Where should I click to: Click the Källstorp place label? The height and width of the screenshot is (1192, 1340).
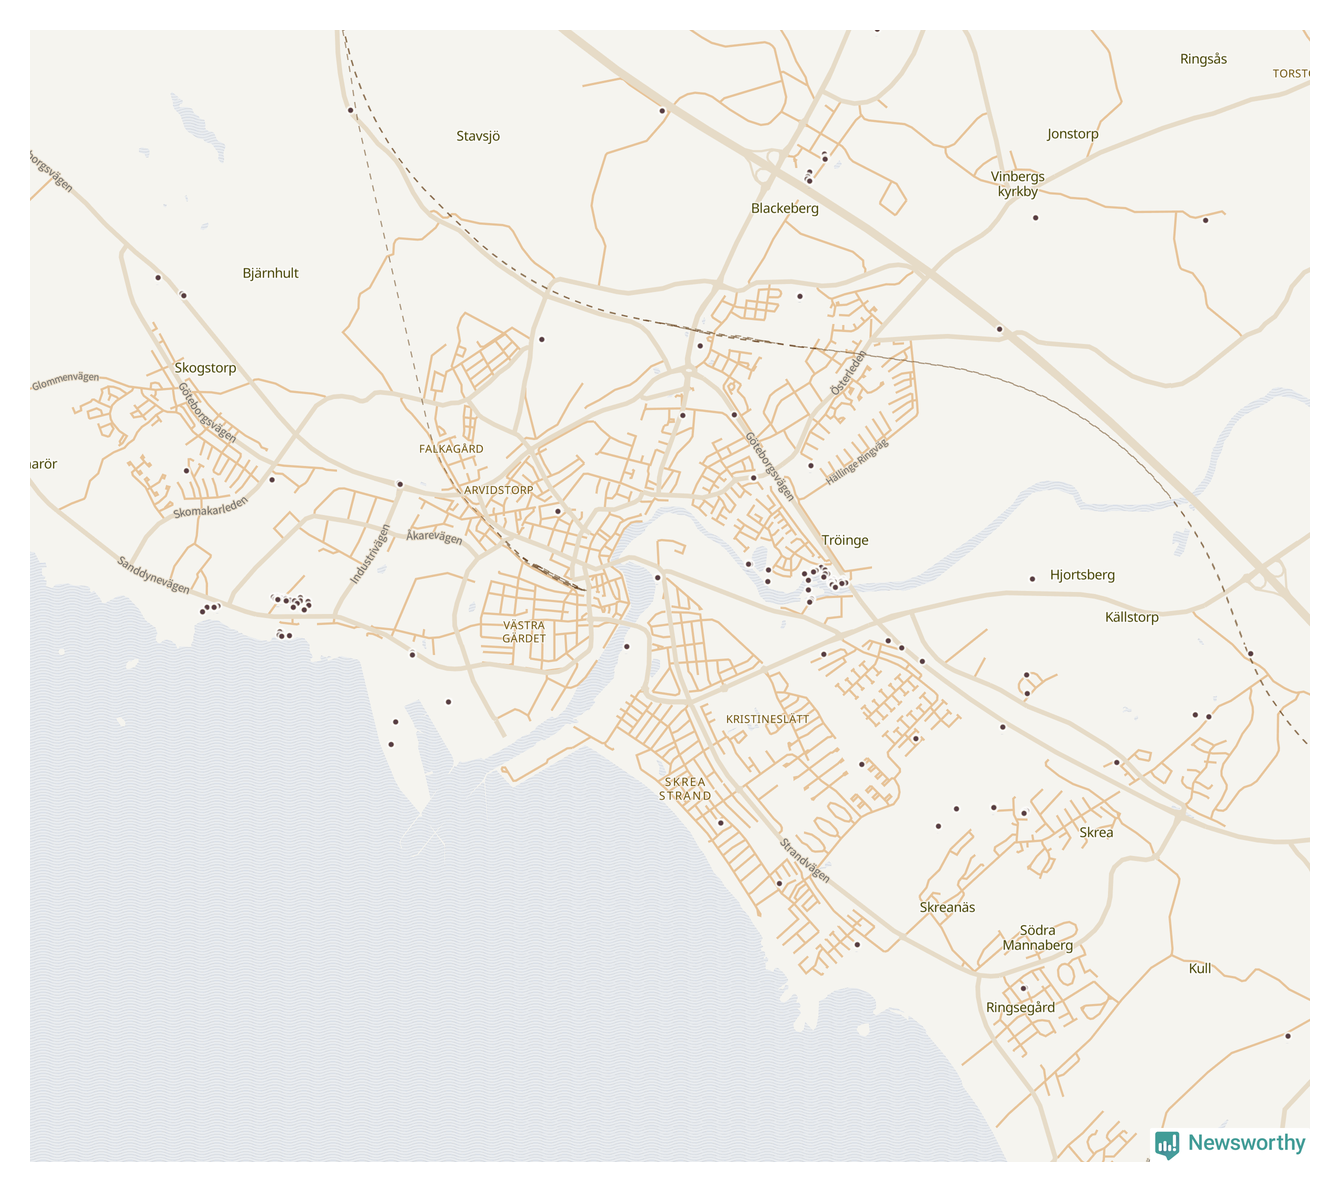[x=1132, y=617]
